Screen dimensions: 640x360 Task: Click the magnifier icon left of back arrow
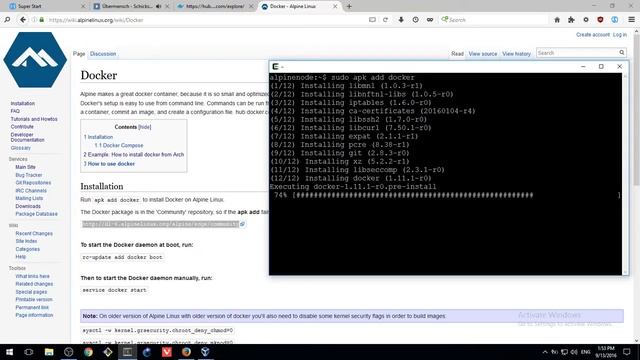(x=7, y=20)
